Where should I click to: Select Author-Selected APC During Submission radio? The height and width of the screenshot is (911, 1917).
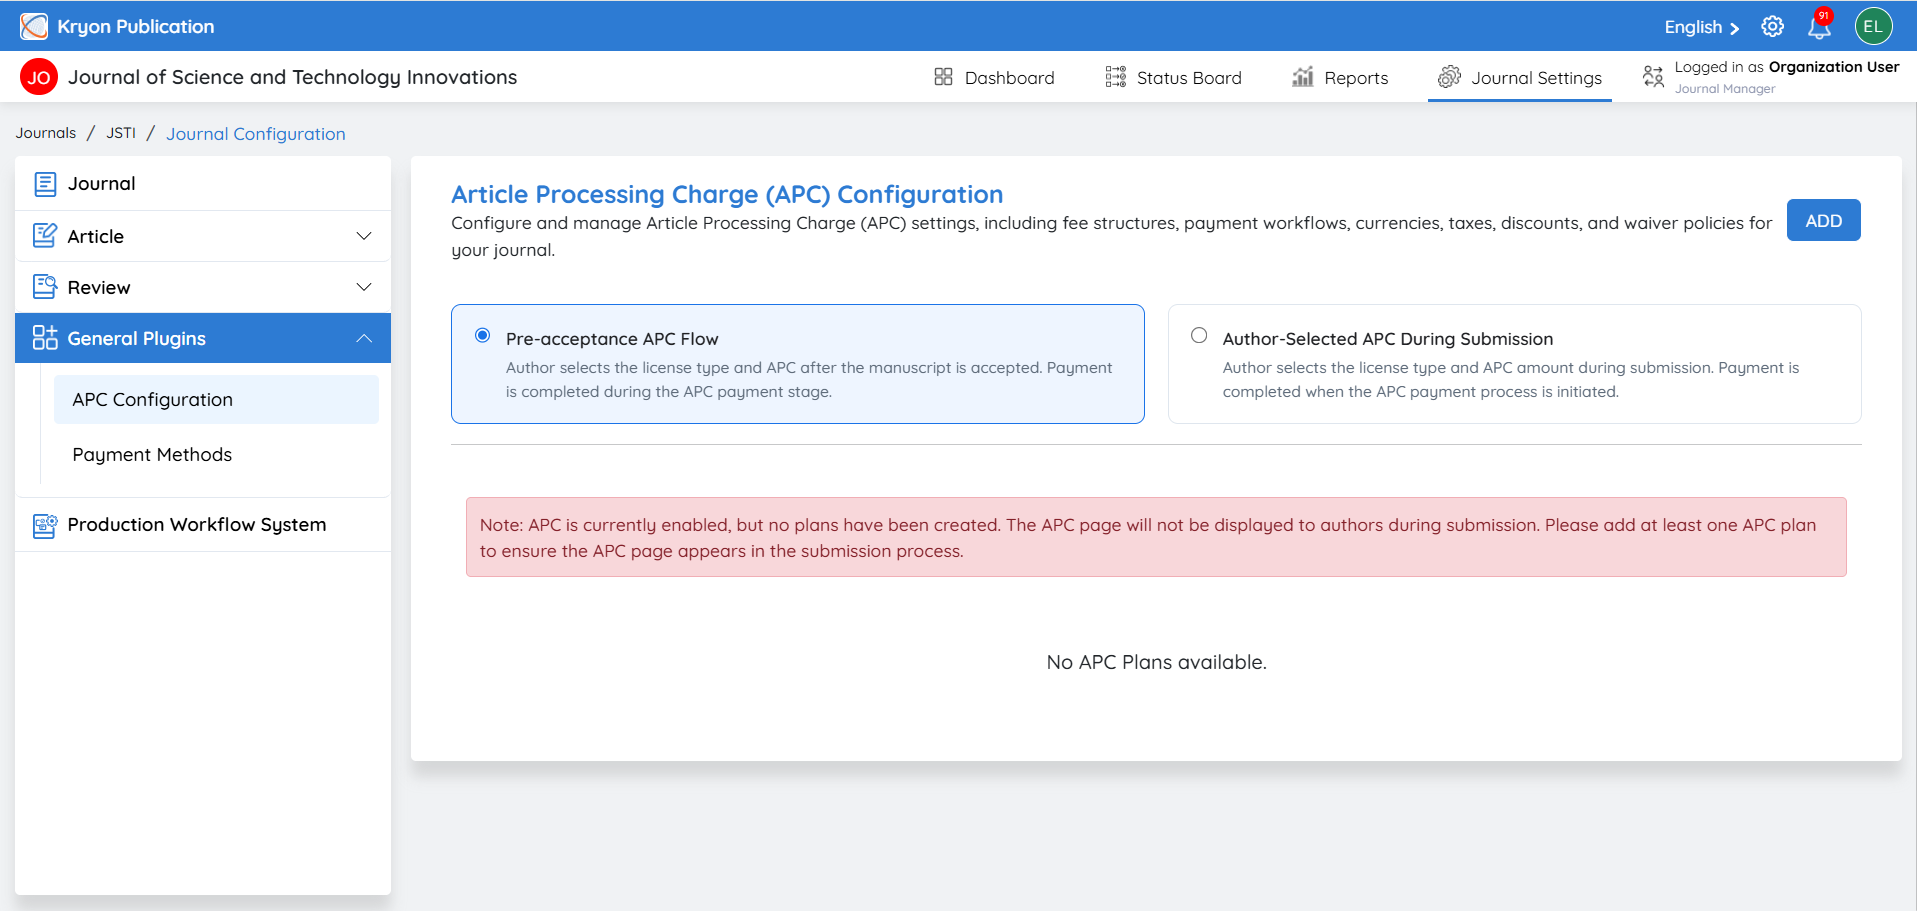click(x=1199, y=336)
